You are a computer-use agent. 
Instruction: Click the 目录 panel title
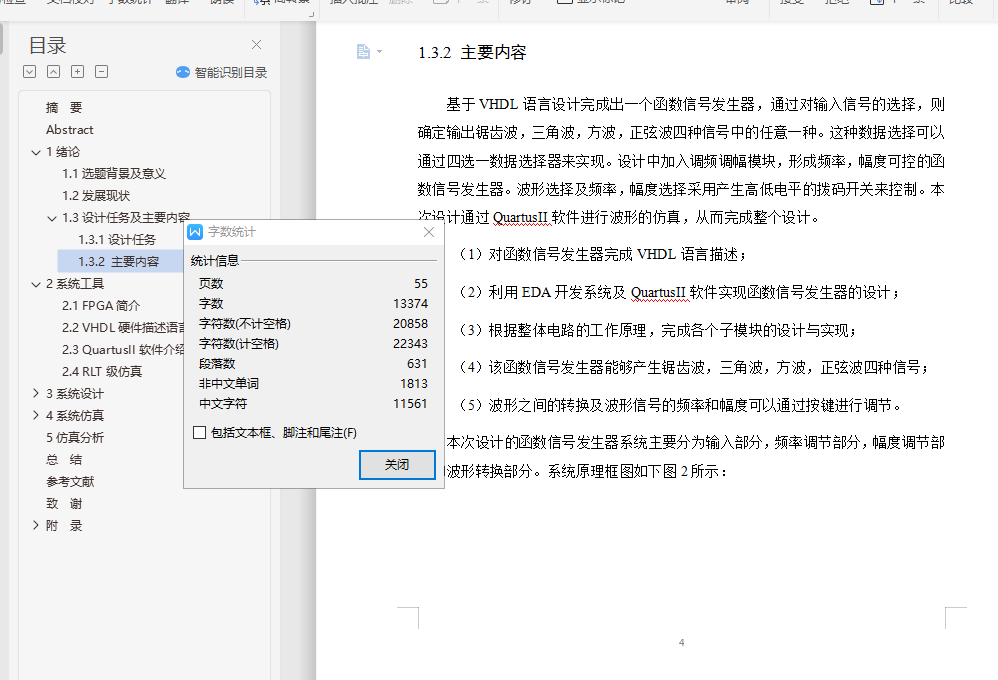[48, 45]
